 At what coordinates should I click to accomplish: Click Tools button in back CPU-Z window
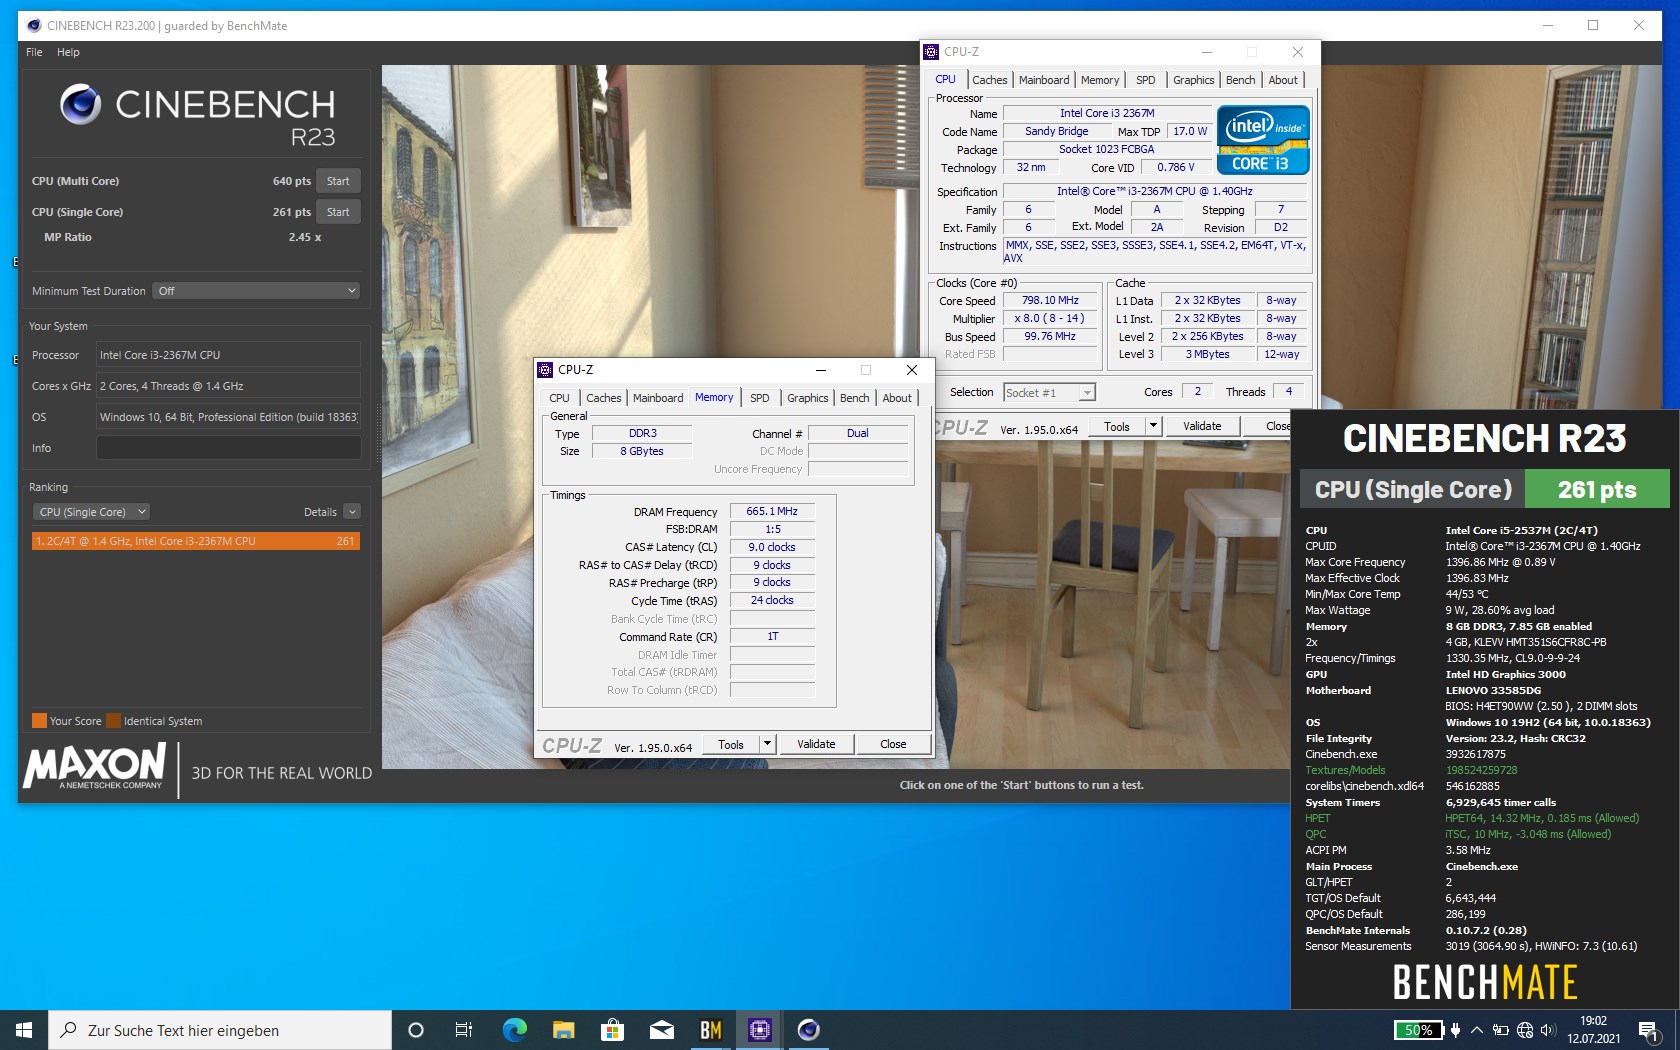tap(1117, 427)
